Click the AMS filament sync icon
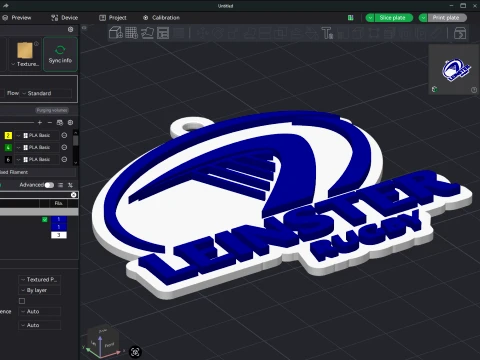 pos(60,123)
